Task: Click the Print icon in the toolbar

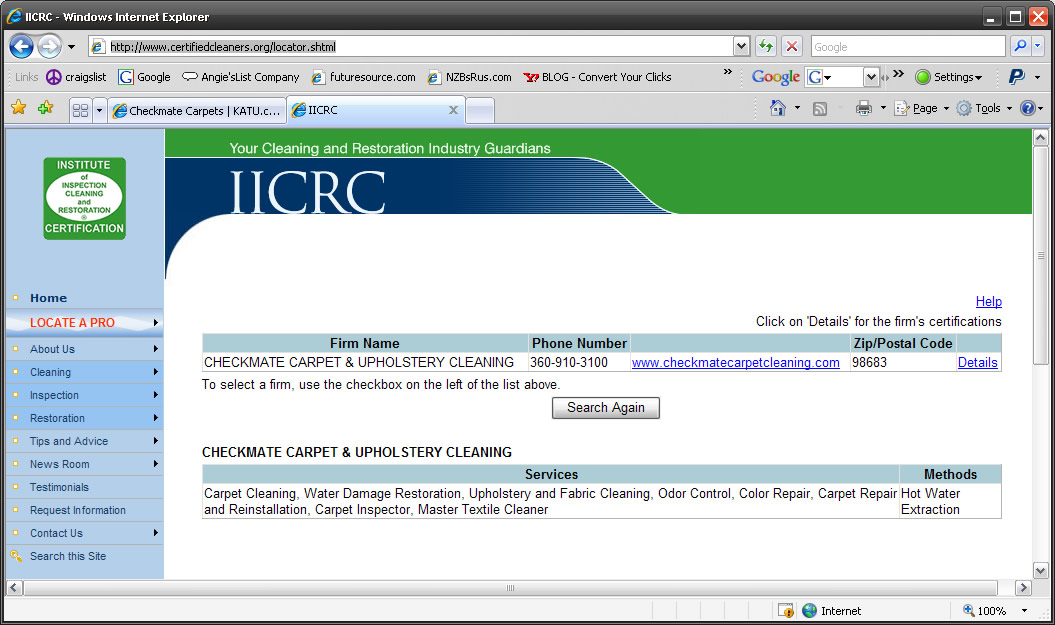Action: 864,108
